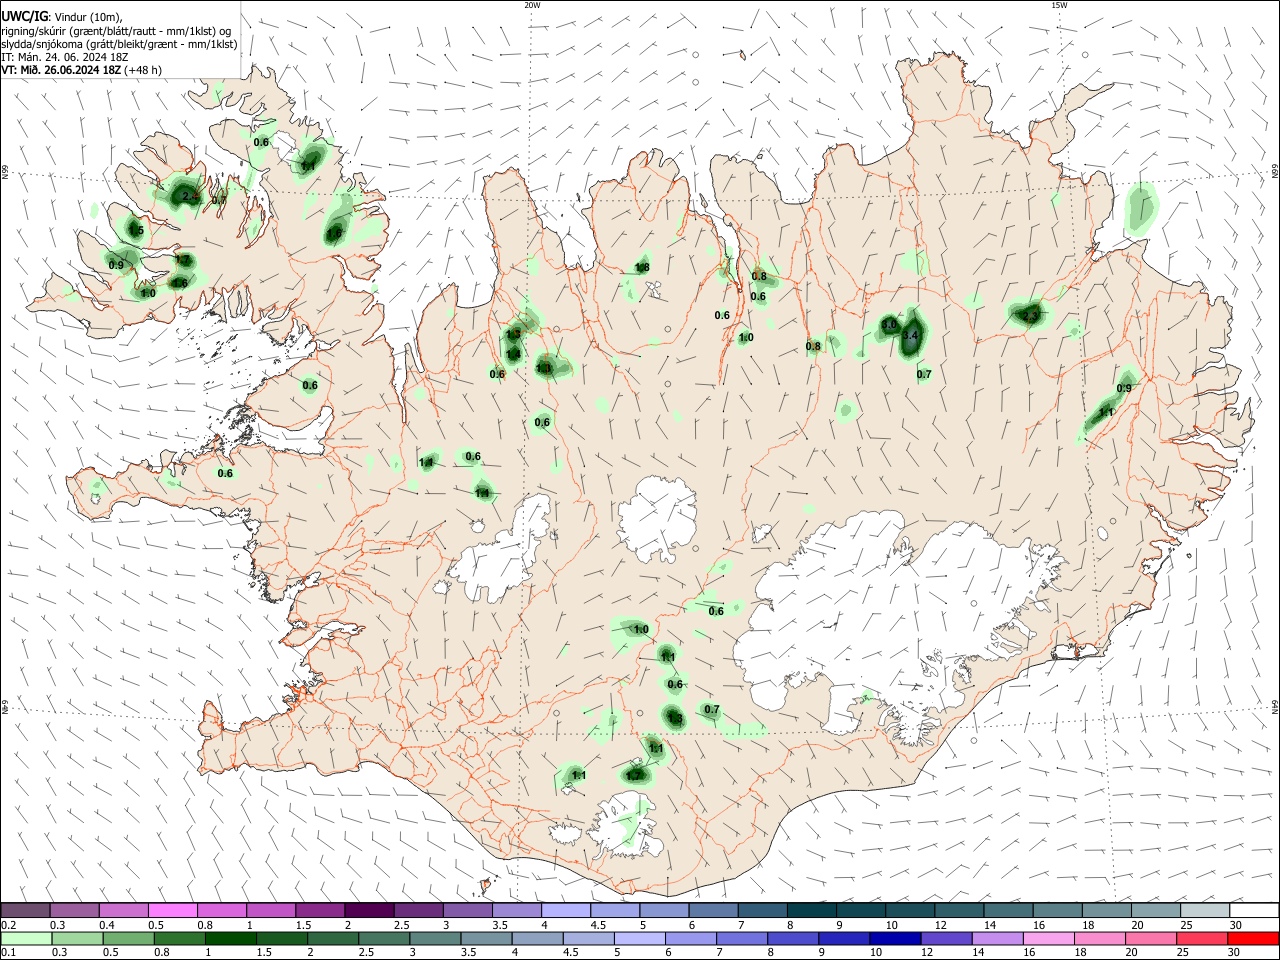The image size is (1280, 960).
Task: Click the '0.4' label in the upper legend
Action: point(107,925)
